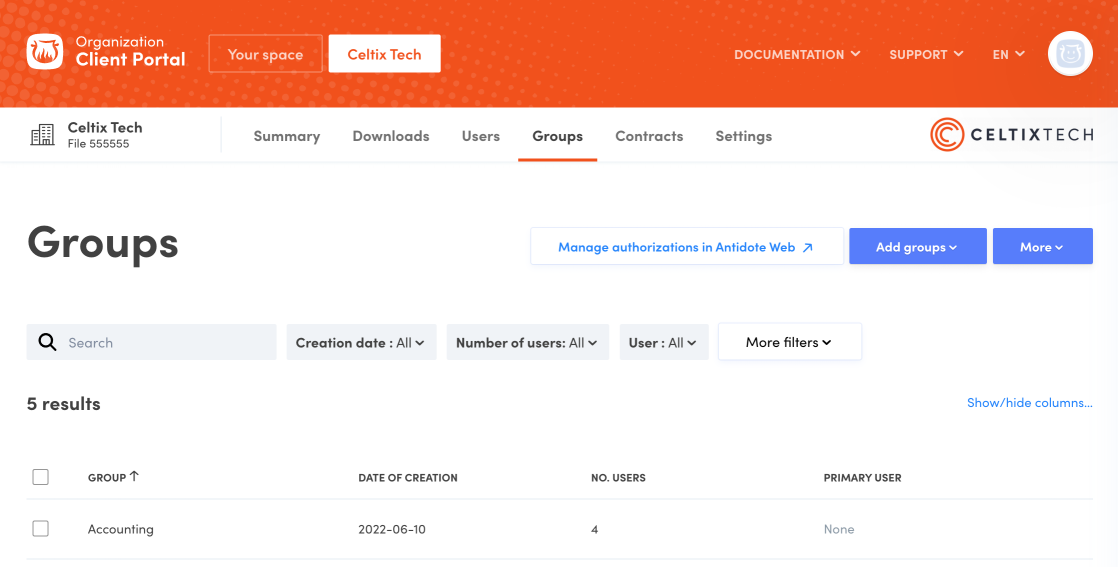The height and width of the screenshot is (567, 1118).
Task: Click the organization building icon
Action: (x=42, y=136)
